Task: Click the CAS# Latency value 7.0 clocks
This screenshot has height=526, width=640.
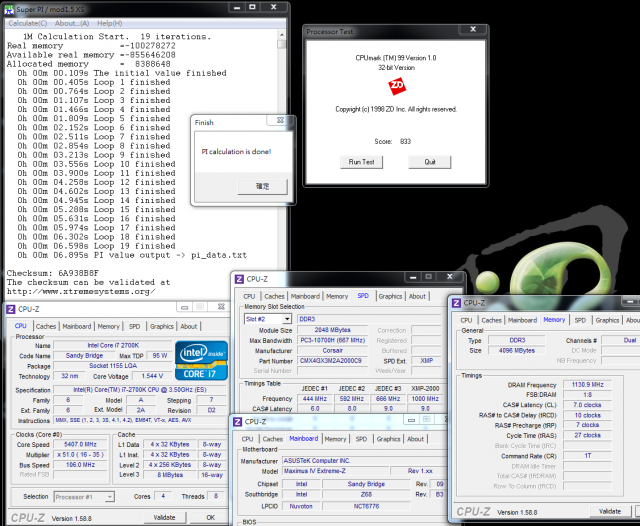Action: point(587,405)
